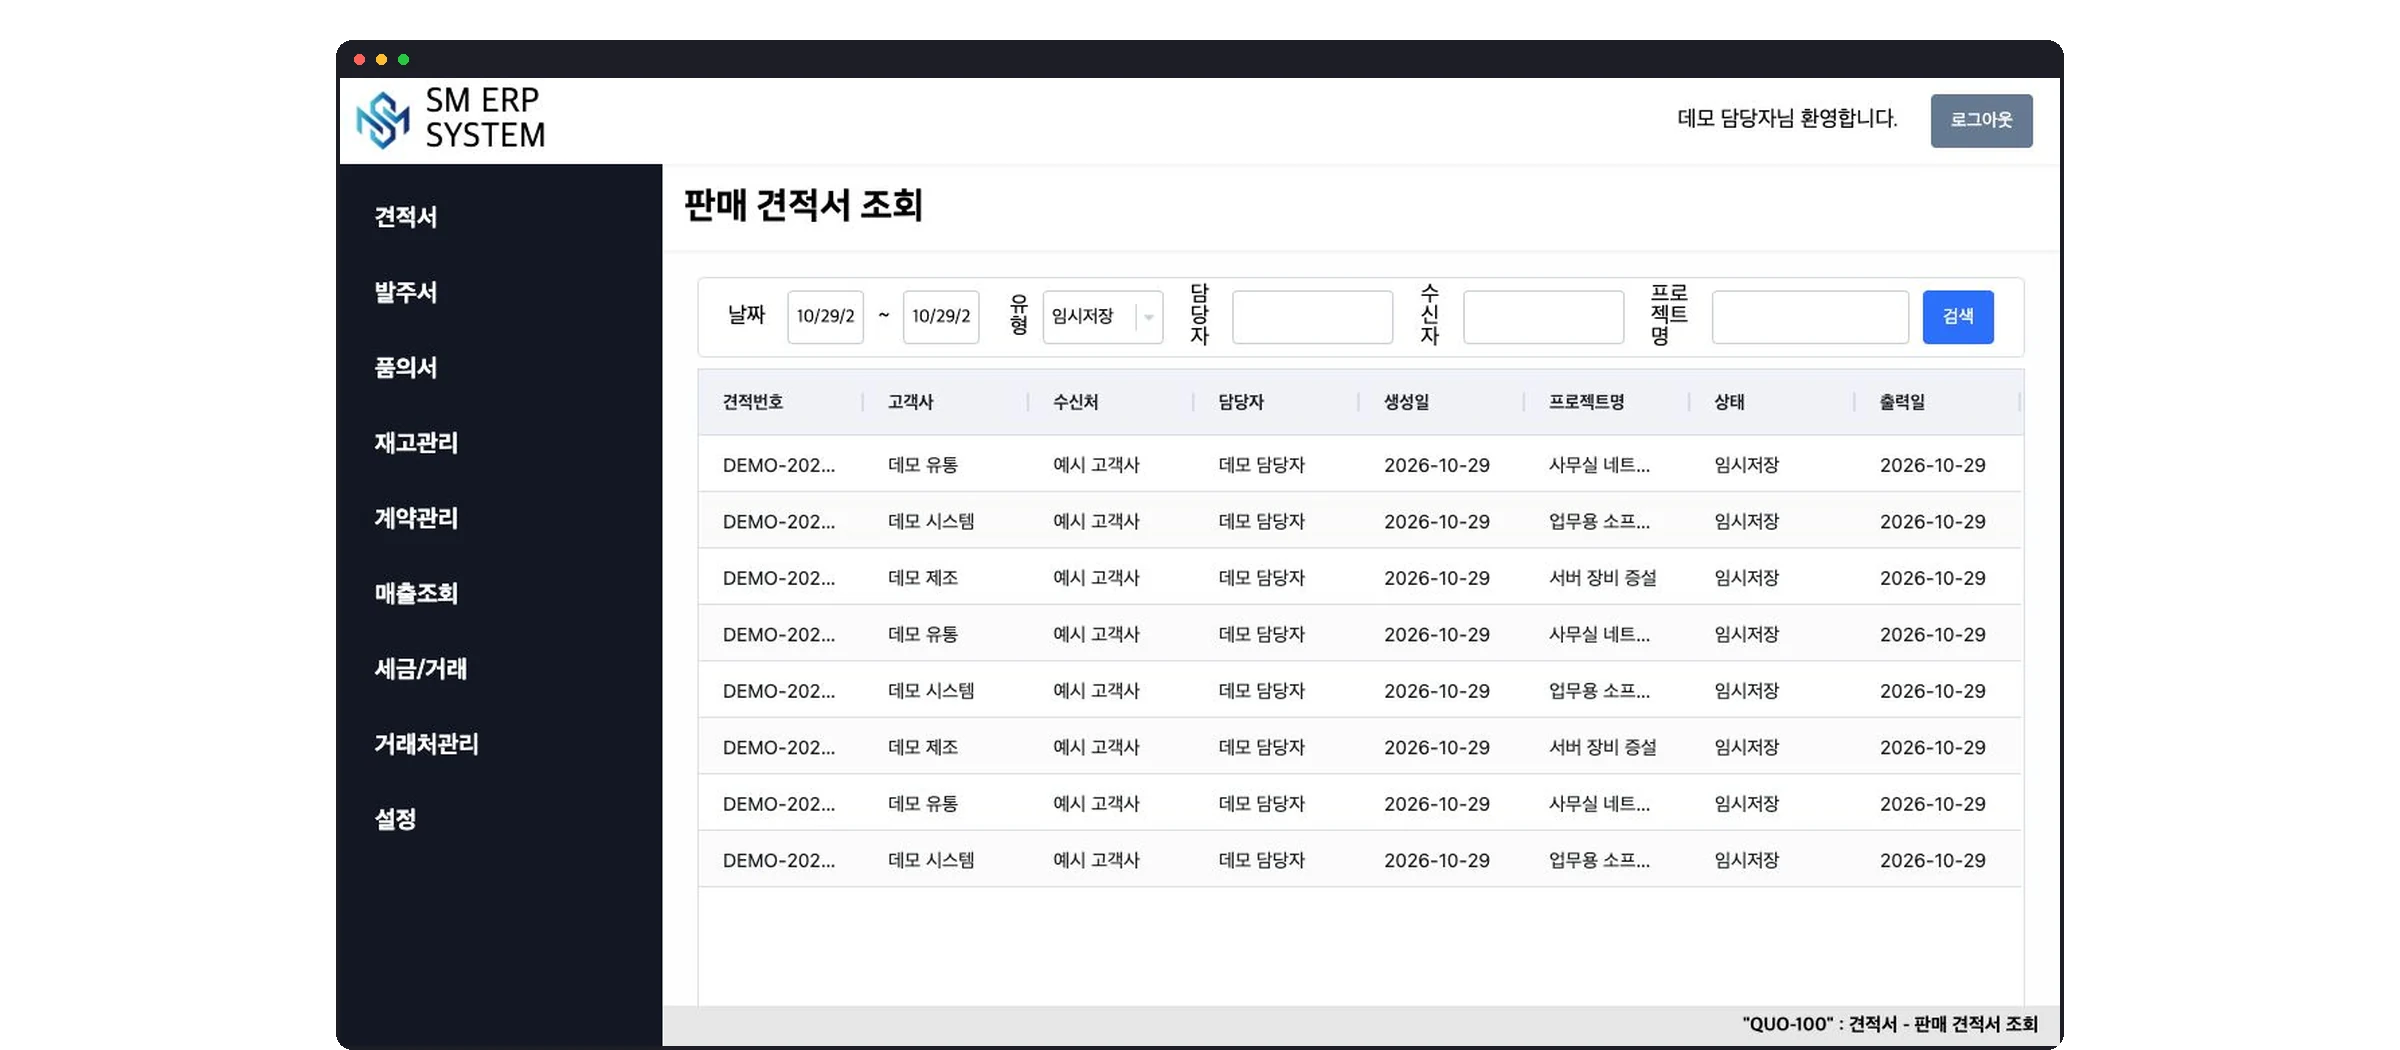Open 설정 settings menu
This screenshot has width=2400, height=1050.
click(395, 819)
